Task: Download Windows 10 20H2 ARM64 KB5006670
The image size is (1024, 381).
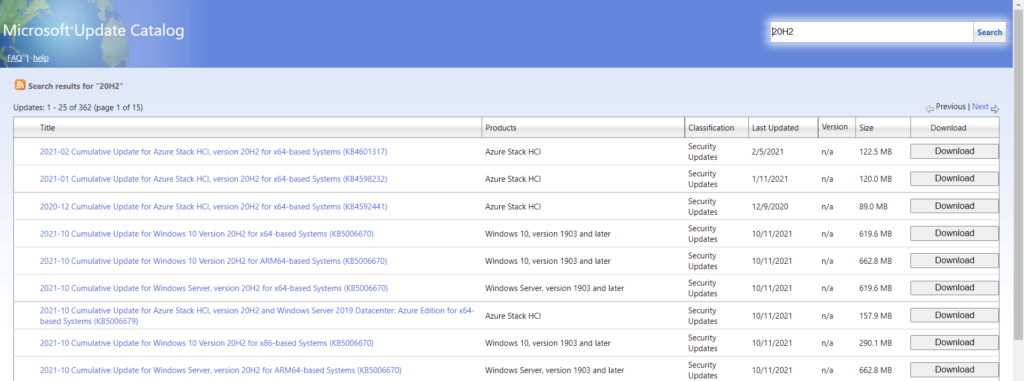Action: (954, 261)
